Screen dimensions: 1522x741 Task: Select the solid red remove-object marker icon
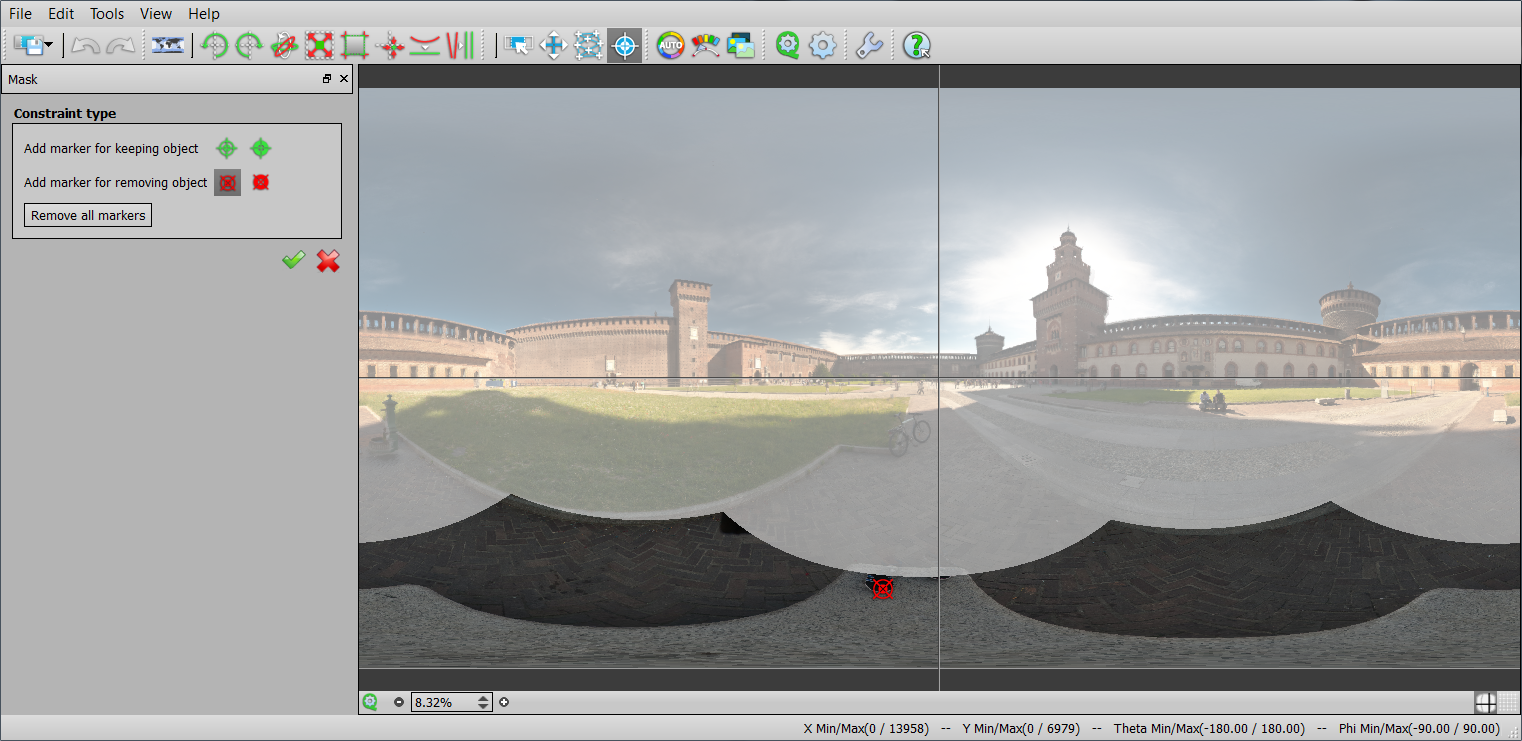tap(261, 183)
